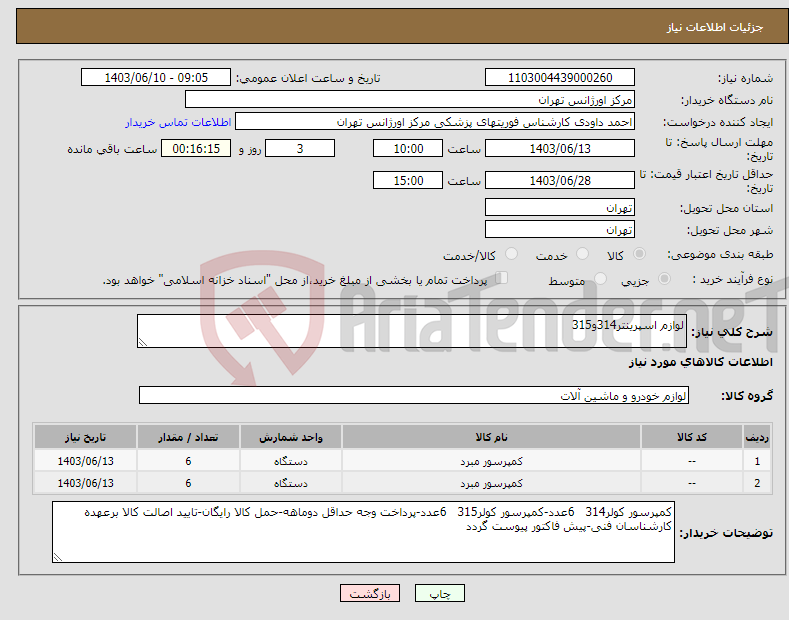This screenshot has height=620, width=789.
Task: Click the price validity date 1403/06/28 field
Action: (560, 180)
